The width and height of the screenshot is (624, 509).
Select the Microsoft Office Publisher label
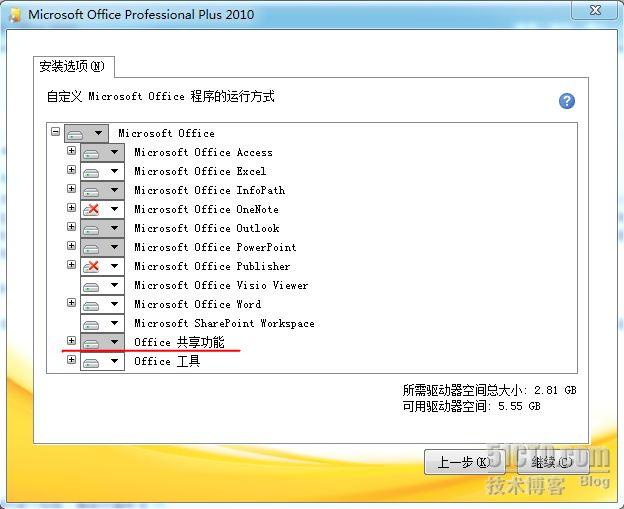tap(212, 266)
